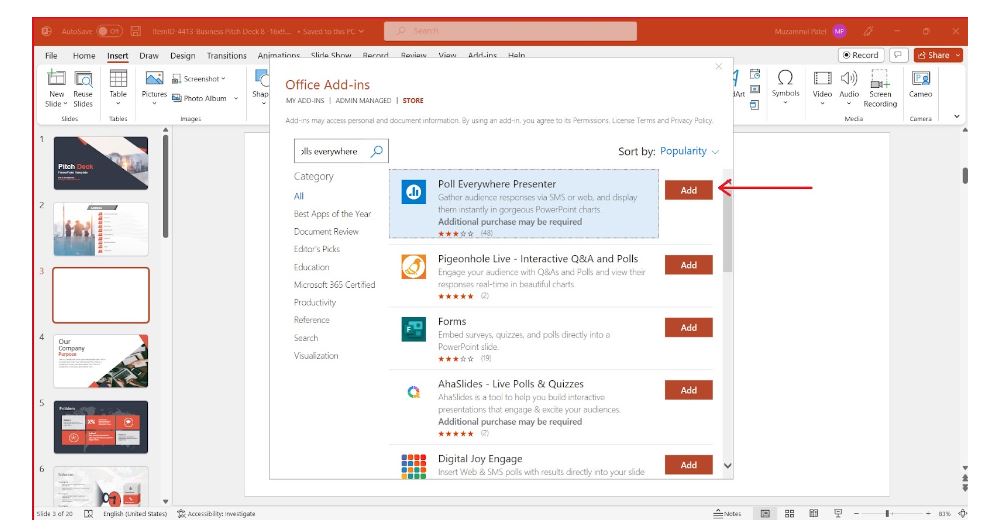Click the Pigeonhole Live bird icon
The height and width of the screenshot is (531, 987).
click(414, 267)
